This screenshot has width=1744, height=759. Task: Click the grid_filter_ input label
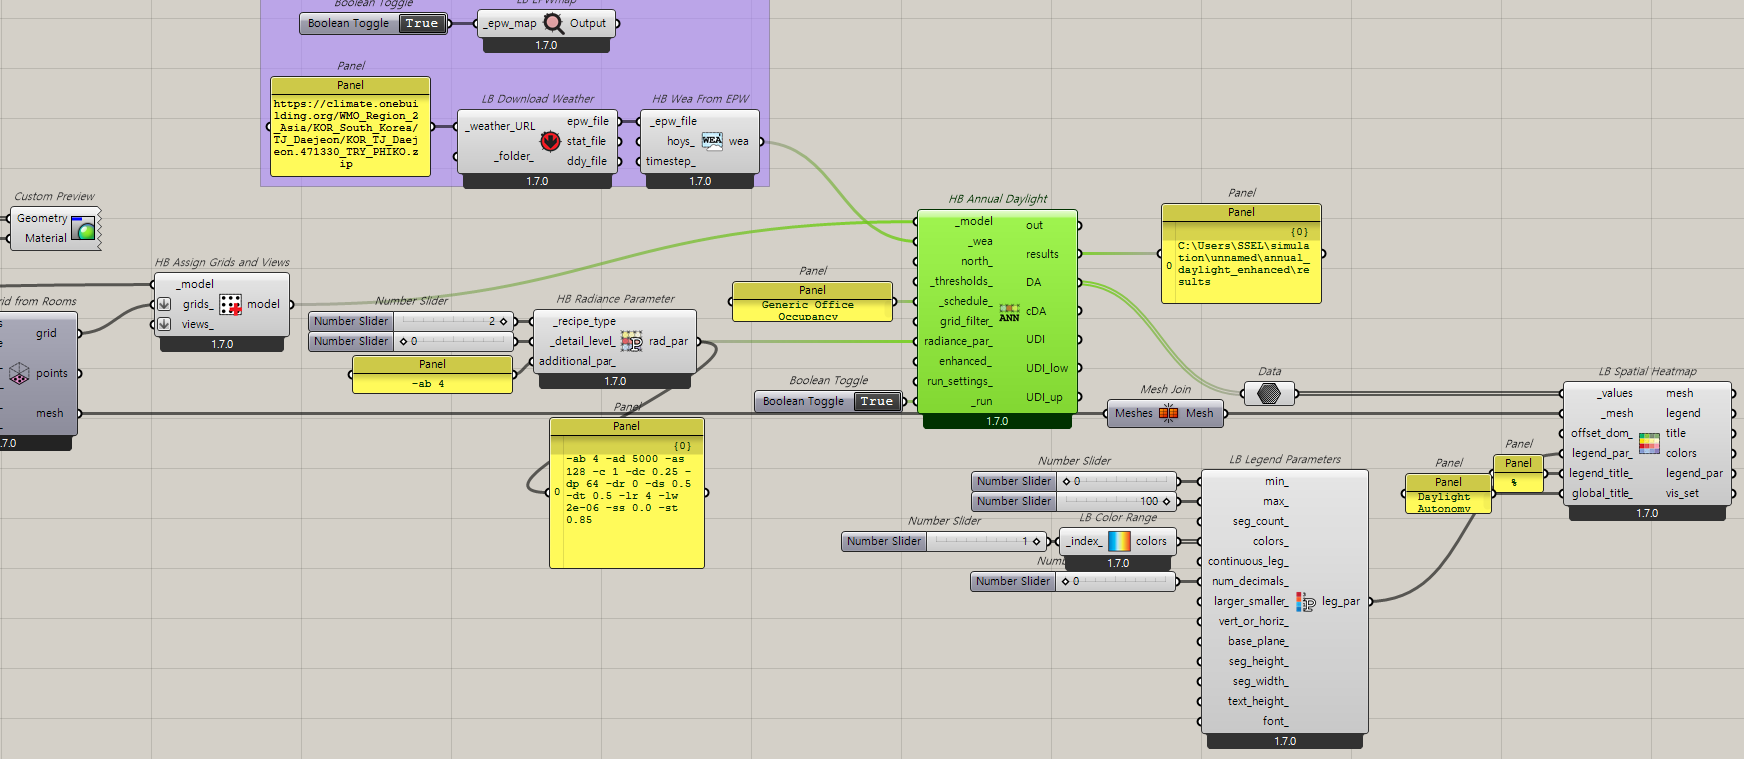[966, 322]
